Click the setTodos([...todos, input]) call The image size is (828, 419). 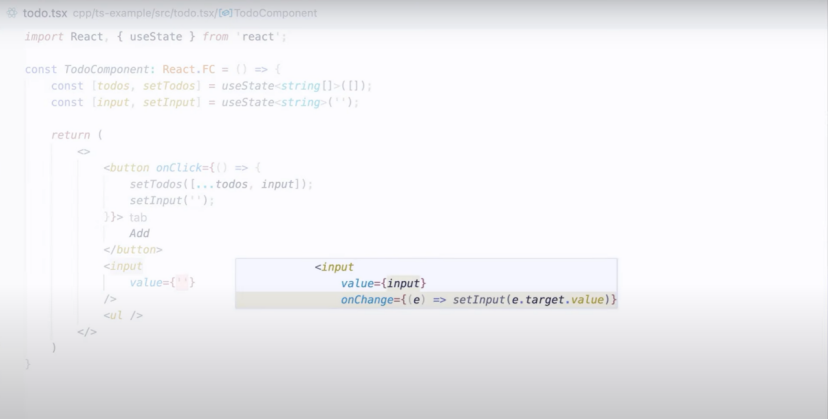[x=221, y=184]
